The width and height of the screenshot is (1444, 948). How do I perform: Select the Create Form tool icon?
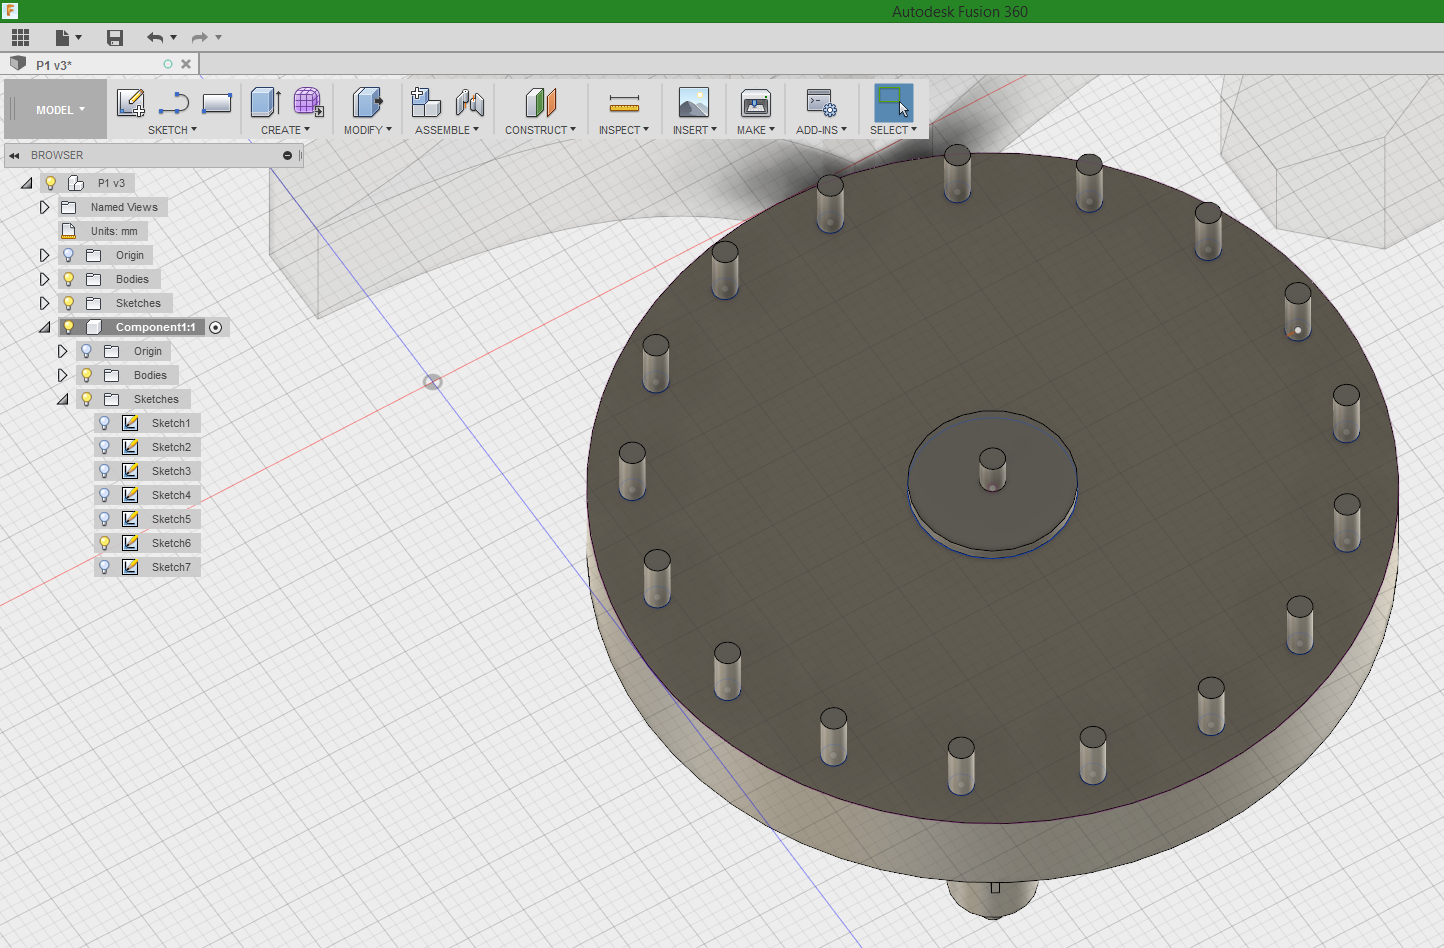[x=308, y=103]
